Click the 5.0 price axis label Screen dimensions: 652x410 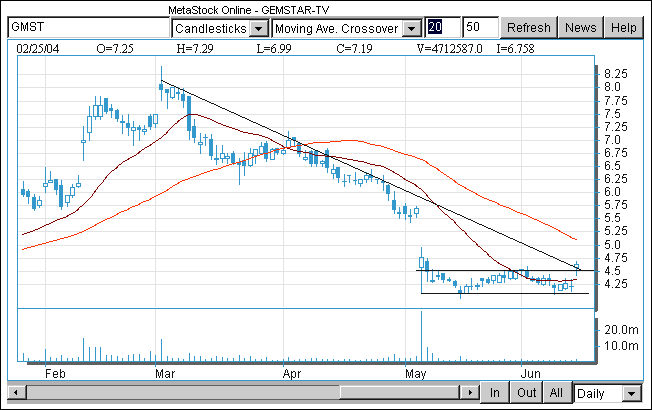click(x=612, y=245)
